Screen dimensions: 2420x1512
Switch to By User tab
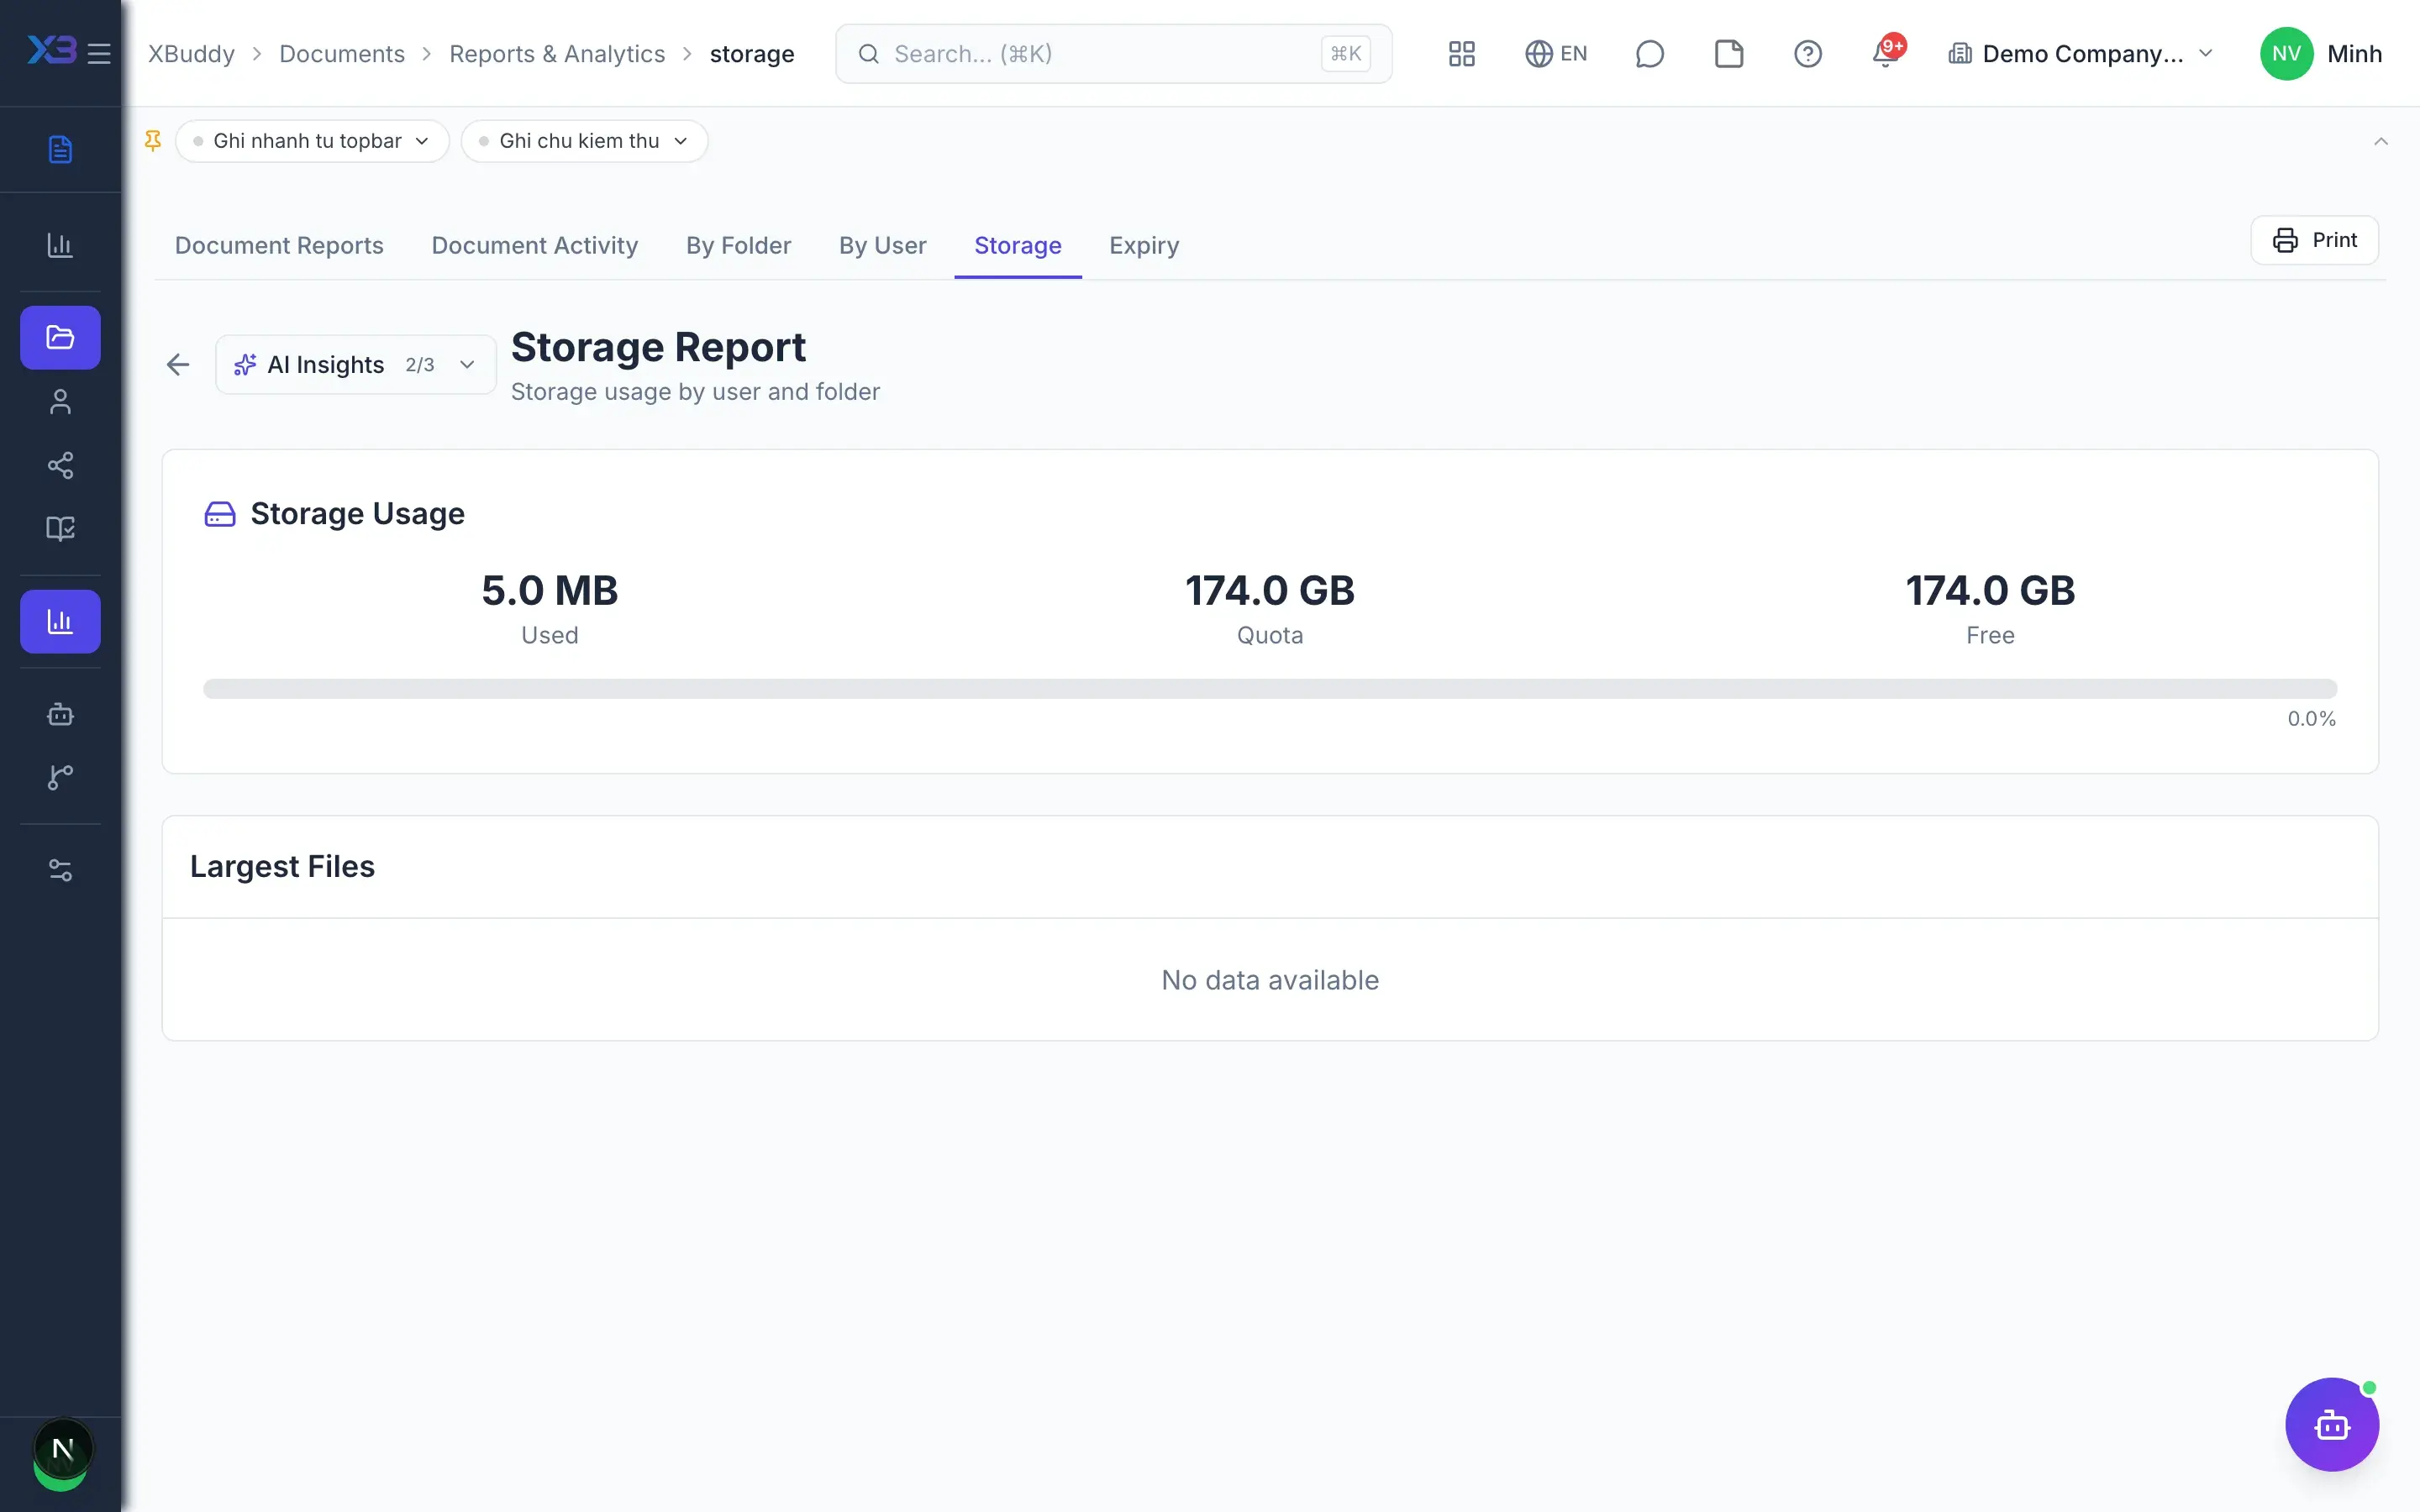[x=882, y=245]
